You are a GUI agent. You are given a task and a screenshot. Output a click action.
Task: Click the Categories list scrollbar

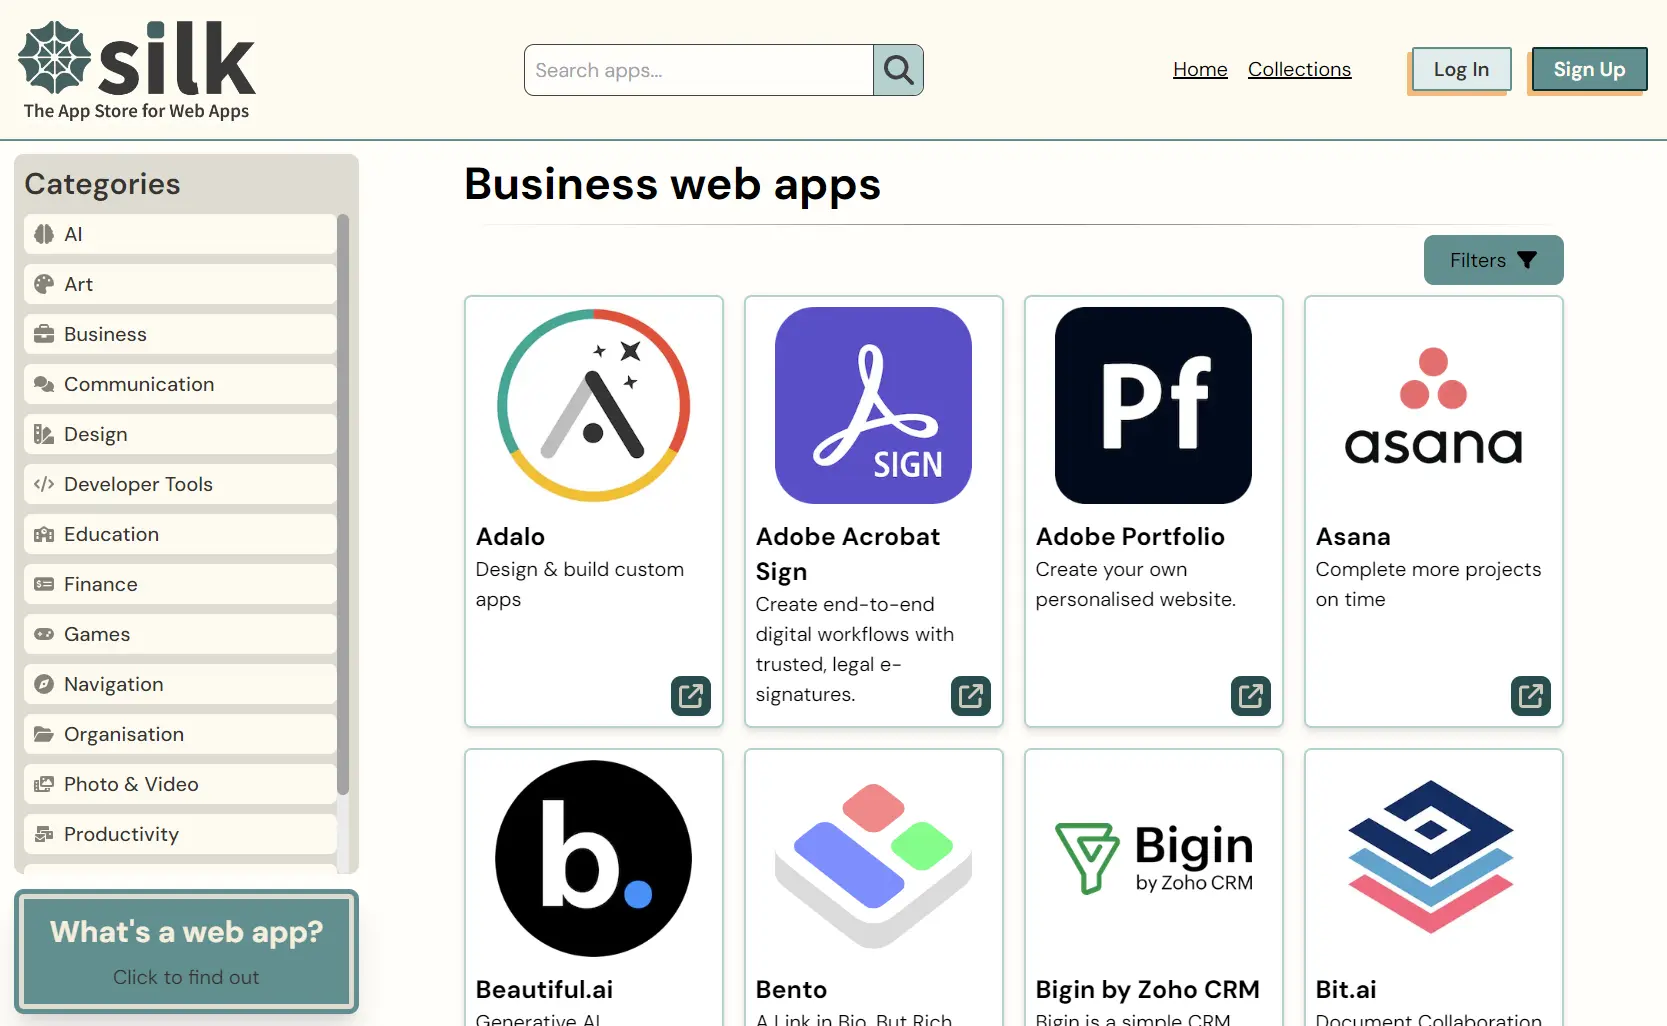(343, 505)
